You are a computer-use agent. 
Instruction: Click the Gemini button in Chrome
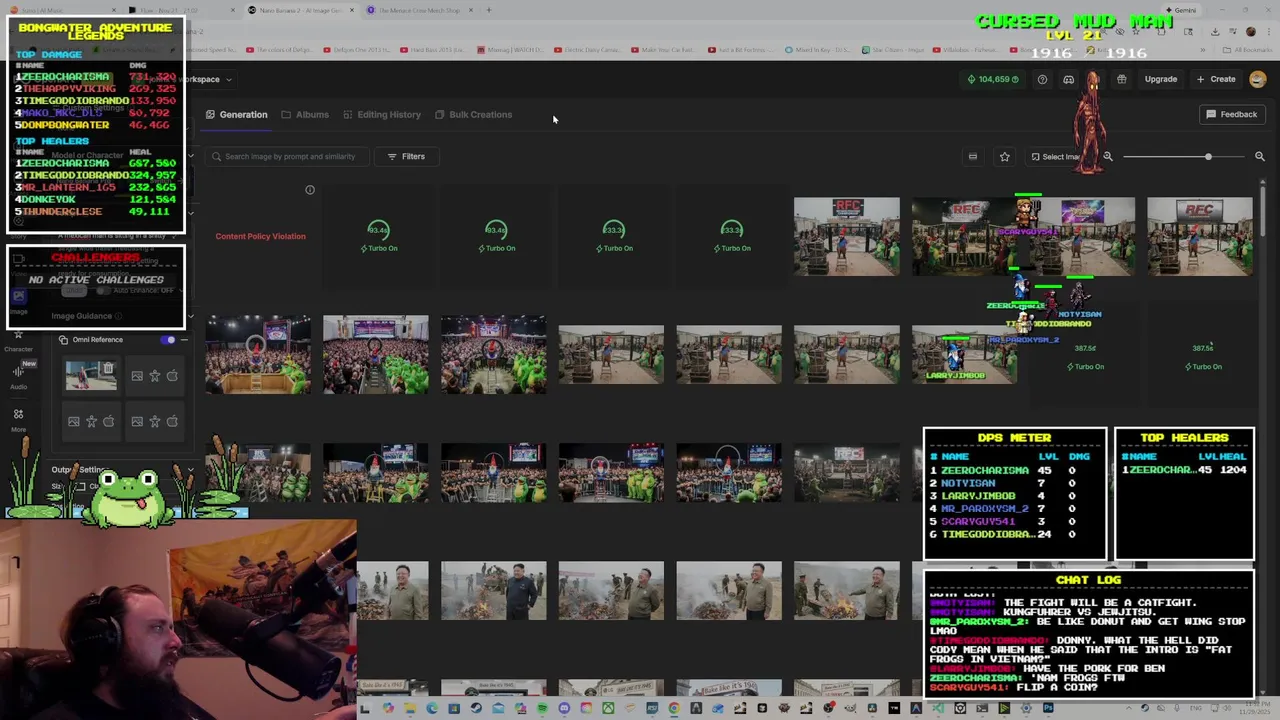tap(1181, 10)
